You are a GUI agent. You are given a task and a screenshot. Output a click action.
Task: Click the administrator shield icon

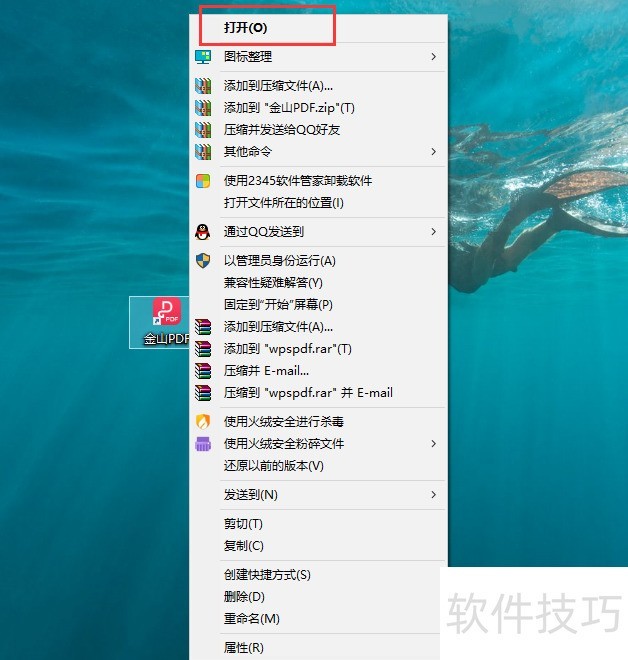203,261
